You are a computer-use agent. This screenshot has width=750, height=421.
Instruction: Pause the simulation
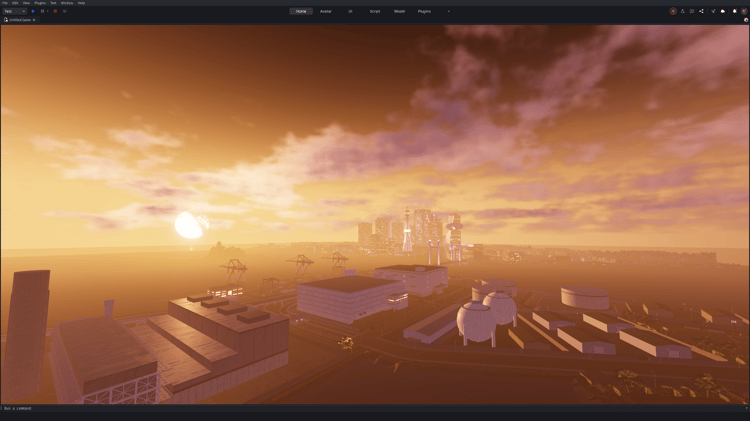pyautogui.click(x=42, y=11)
